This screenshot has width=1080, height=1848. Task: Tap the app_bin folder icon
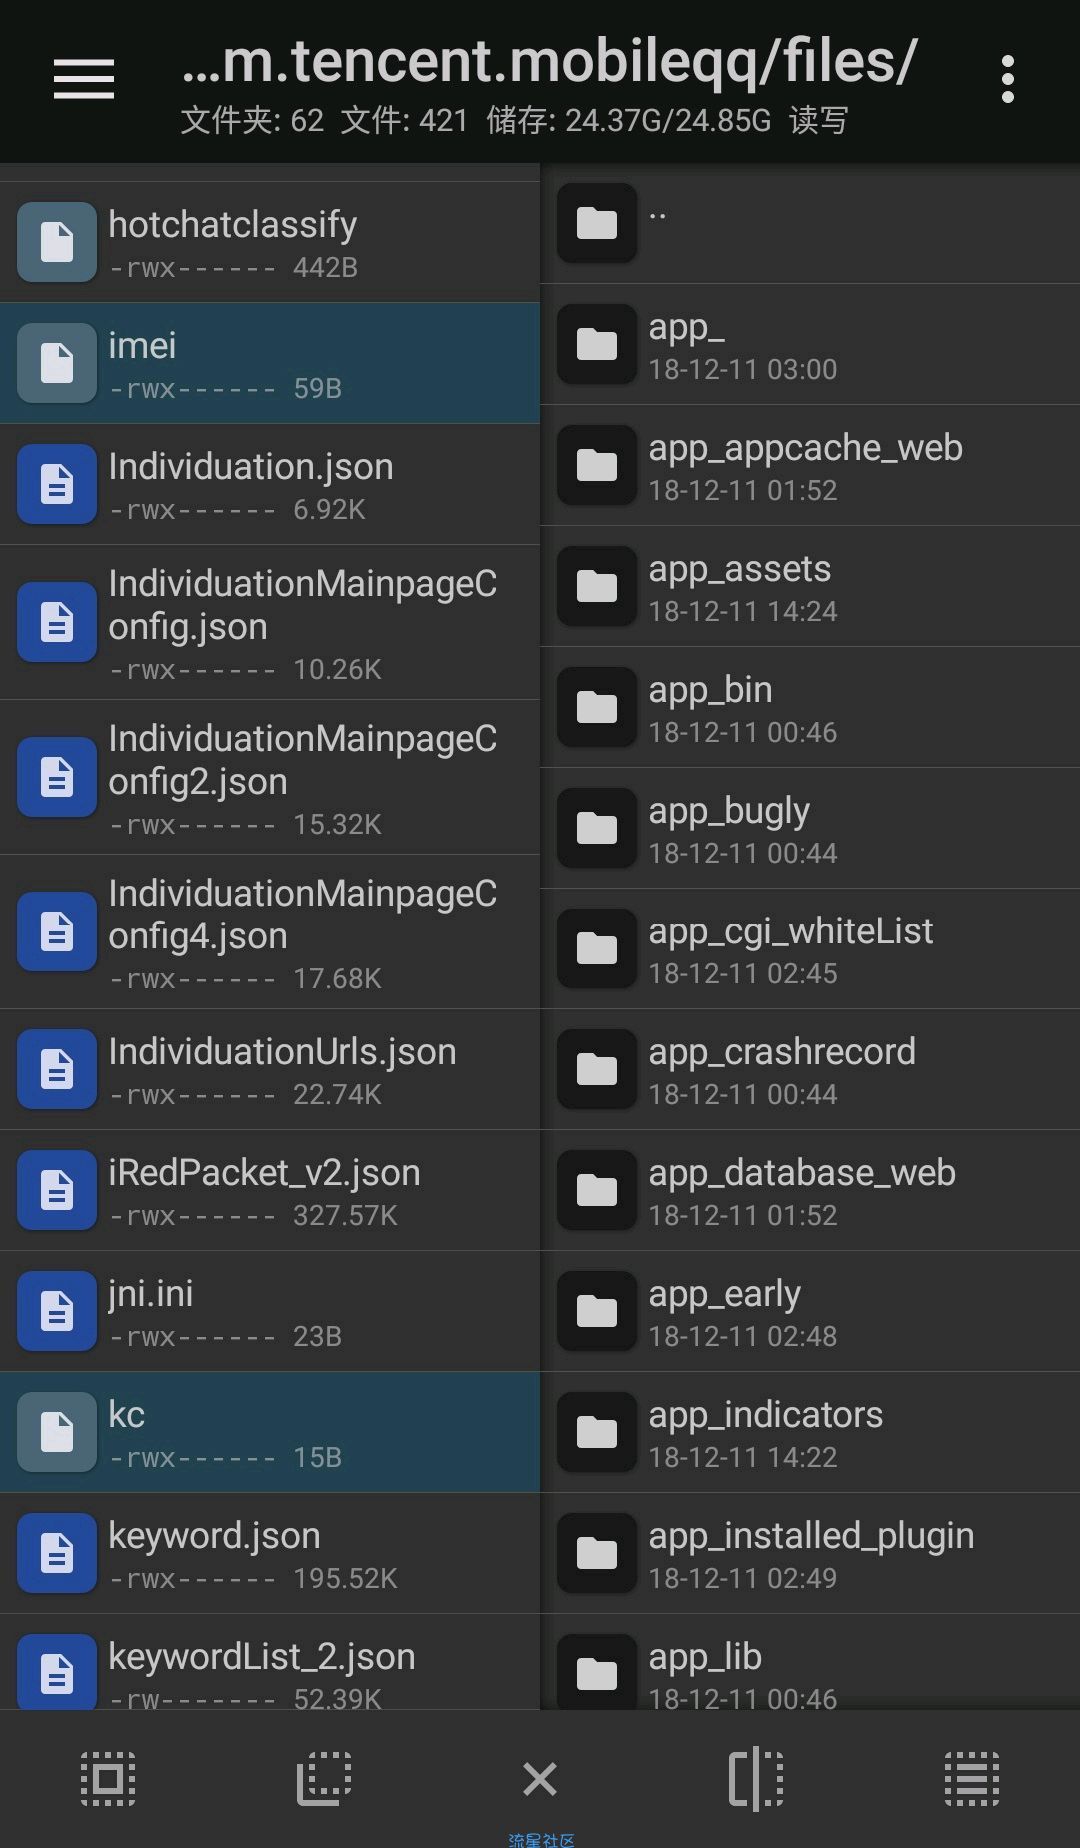[x=597, y=707]
